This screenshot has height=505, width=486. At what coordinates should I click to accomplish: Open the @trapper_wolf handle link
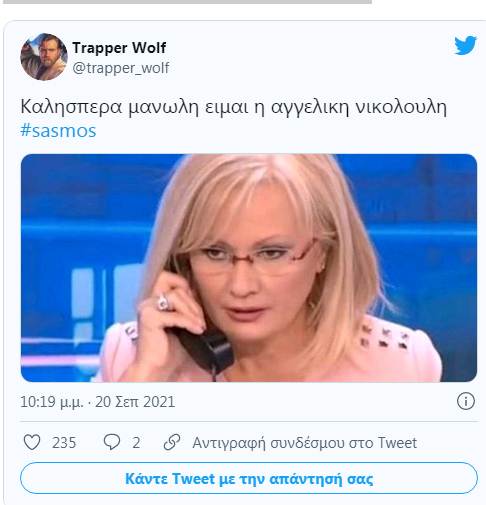tap(121, 68)
